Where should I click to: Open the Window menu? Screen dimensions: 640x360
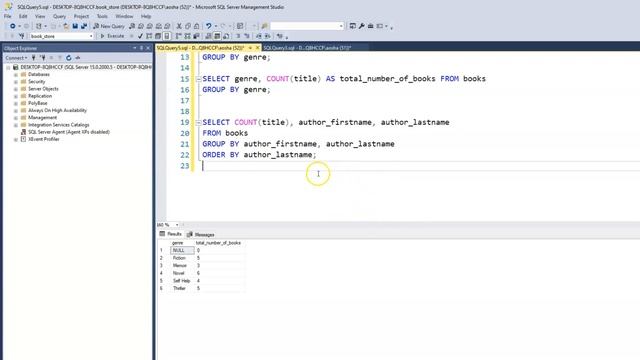point(124,16)
